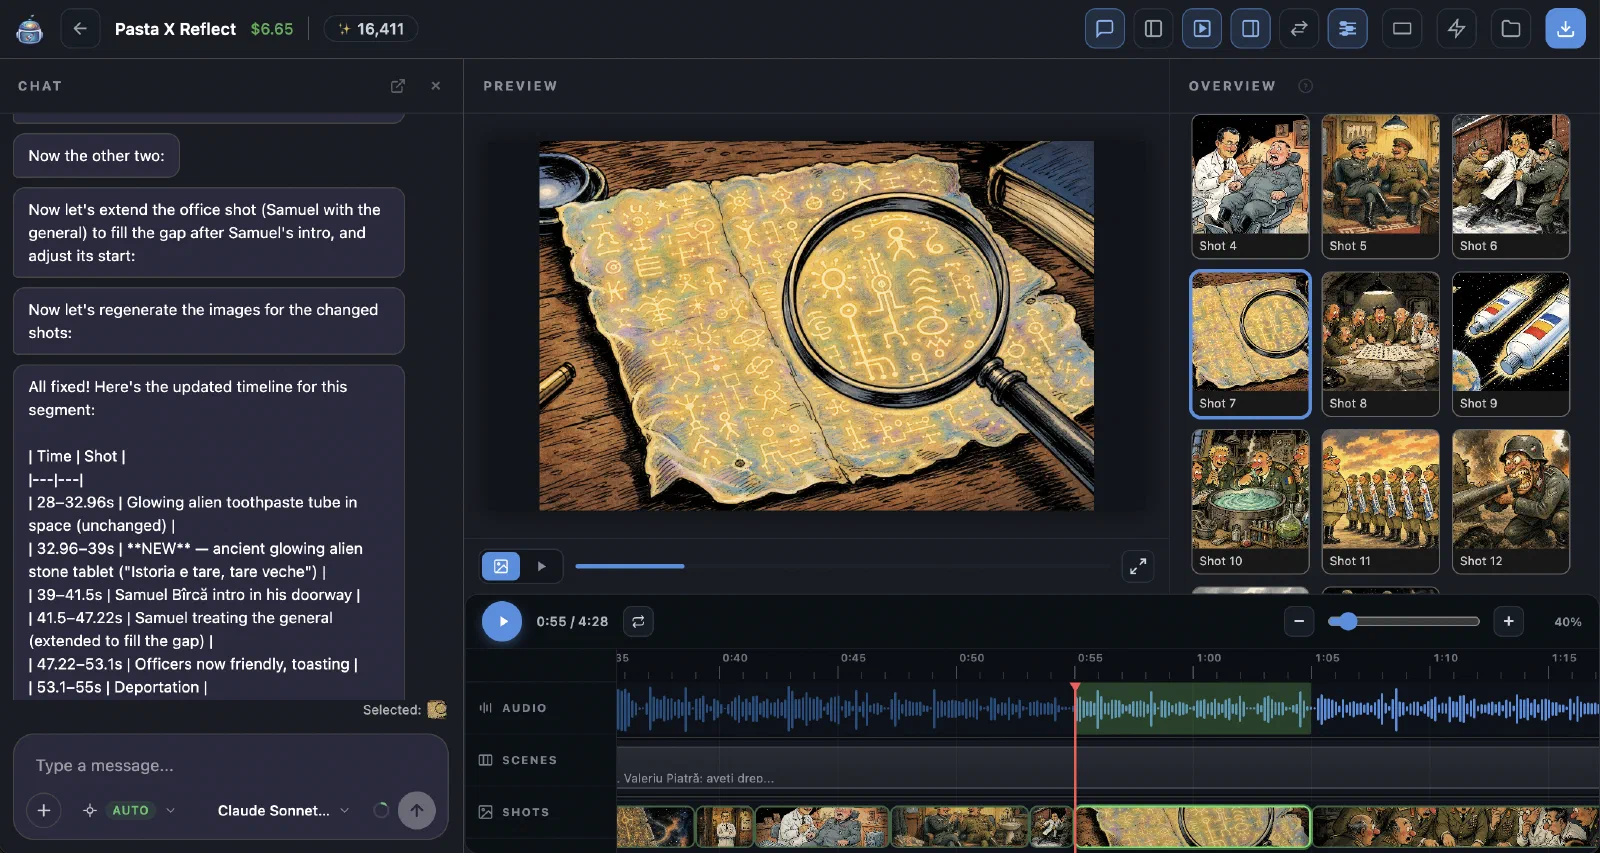Select Shot 8 thumbnail in overview
1600x853 pixels.
pos(1380,344)
